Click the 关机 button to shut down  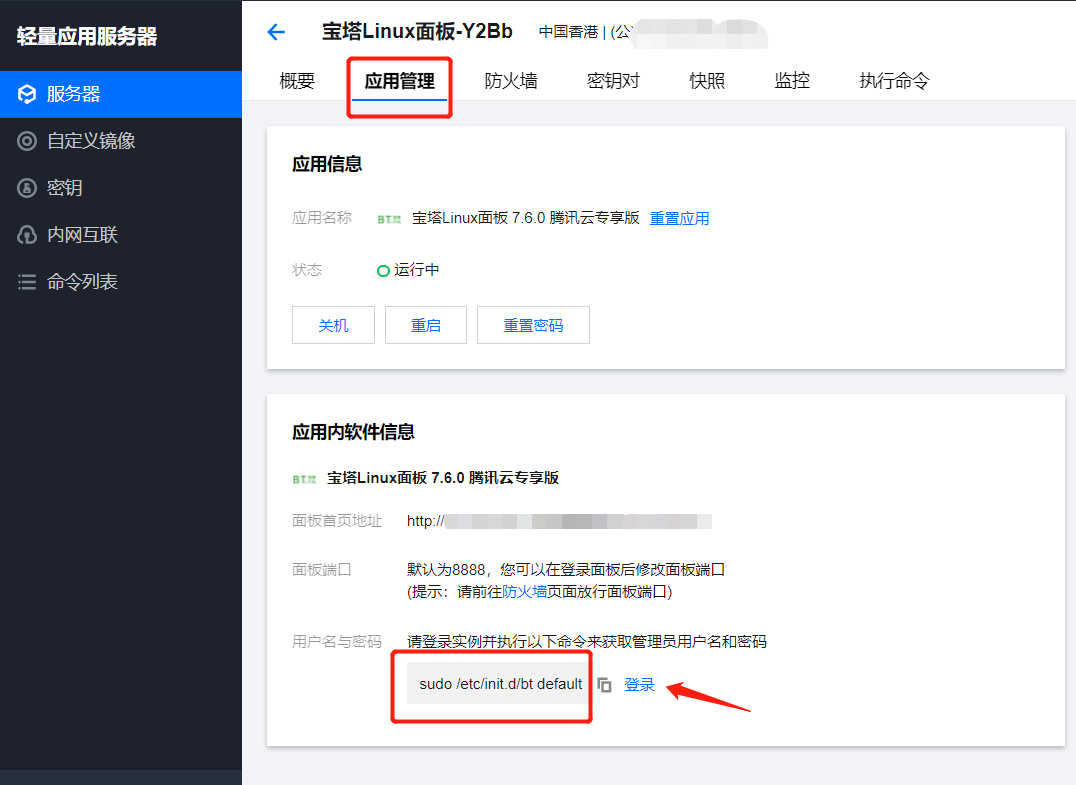pos(333,324)
